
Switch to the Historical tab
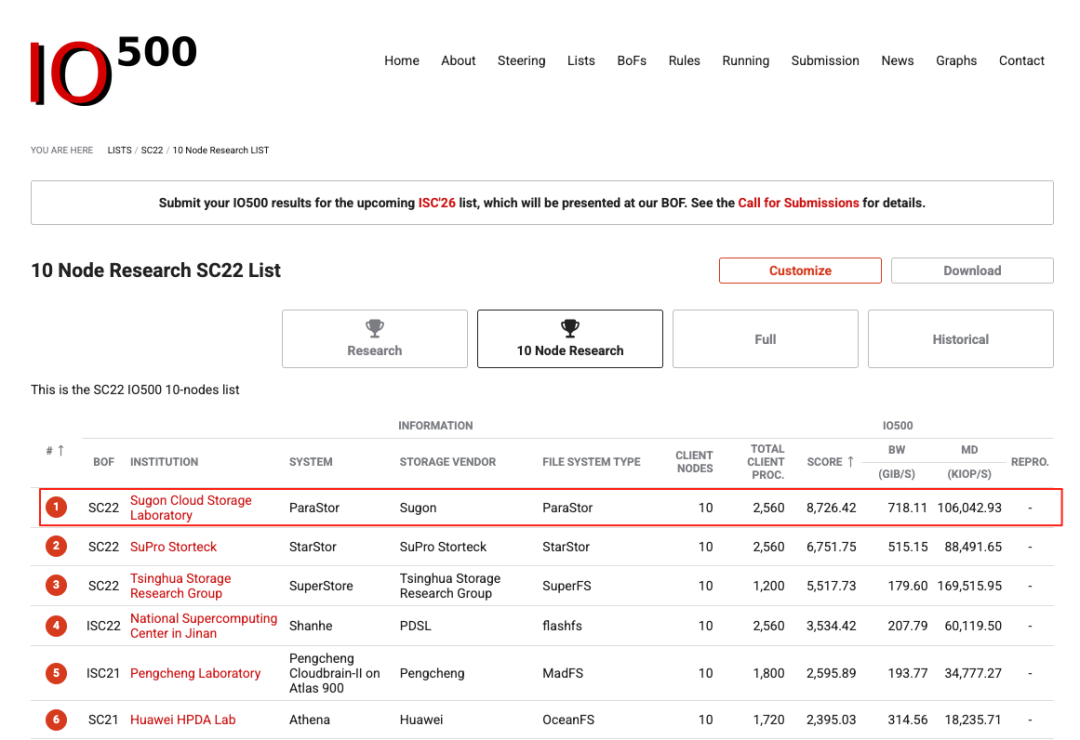pos(961,339)
